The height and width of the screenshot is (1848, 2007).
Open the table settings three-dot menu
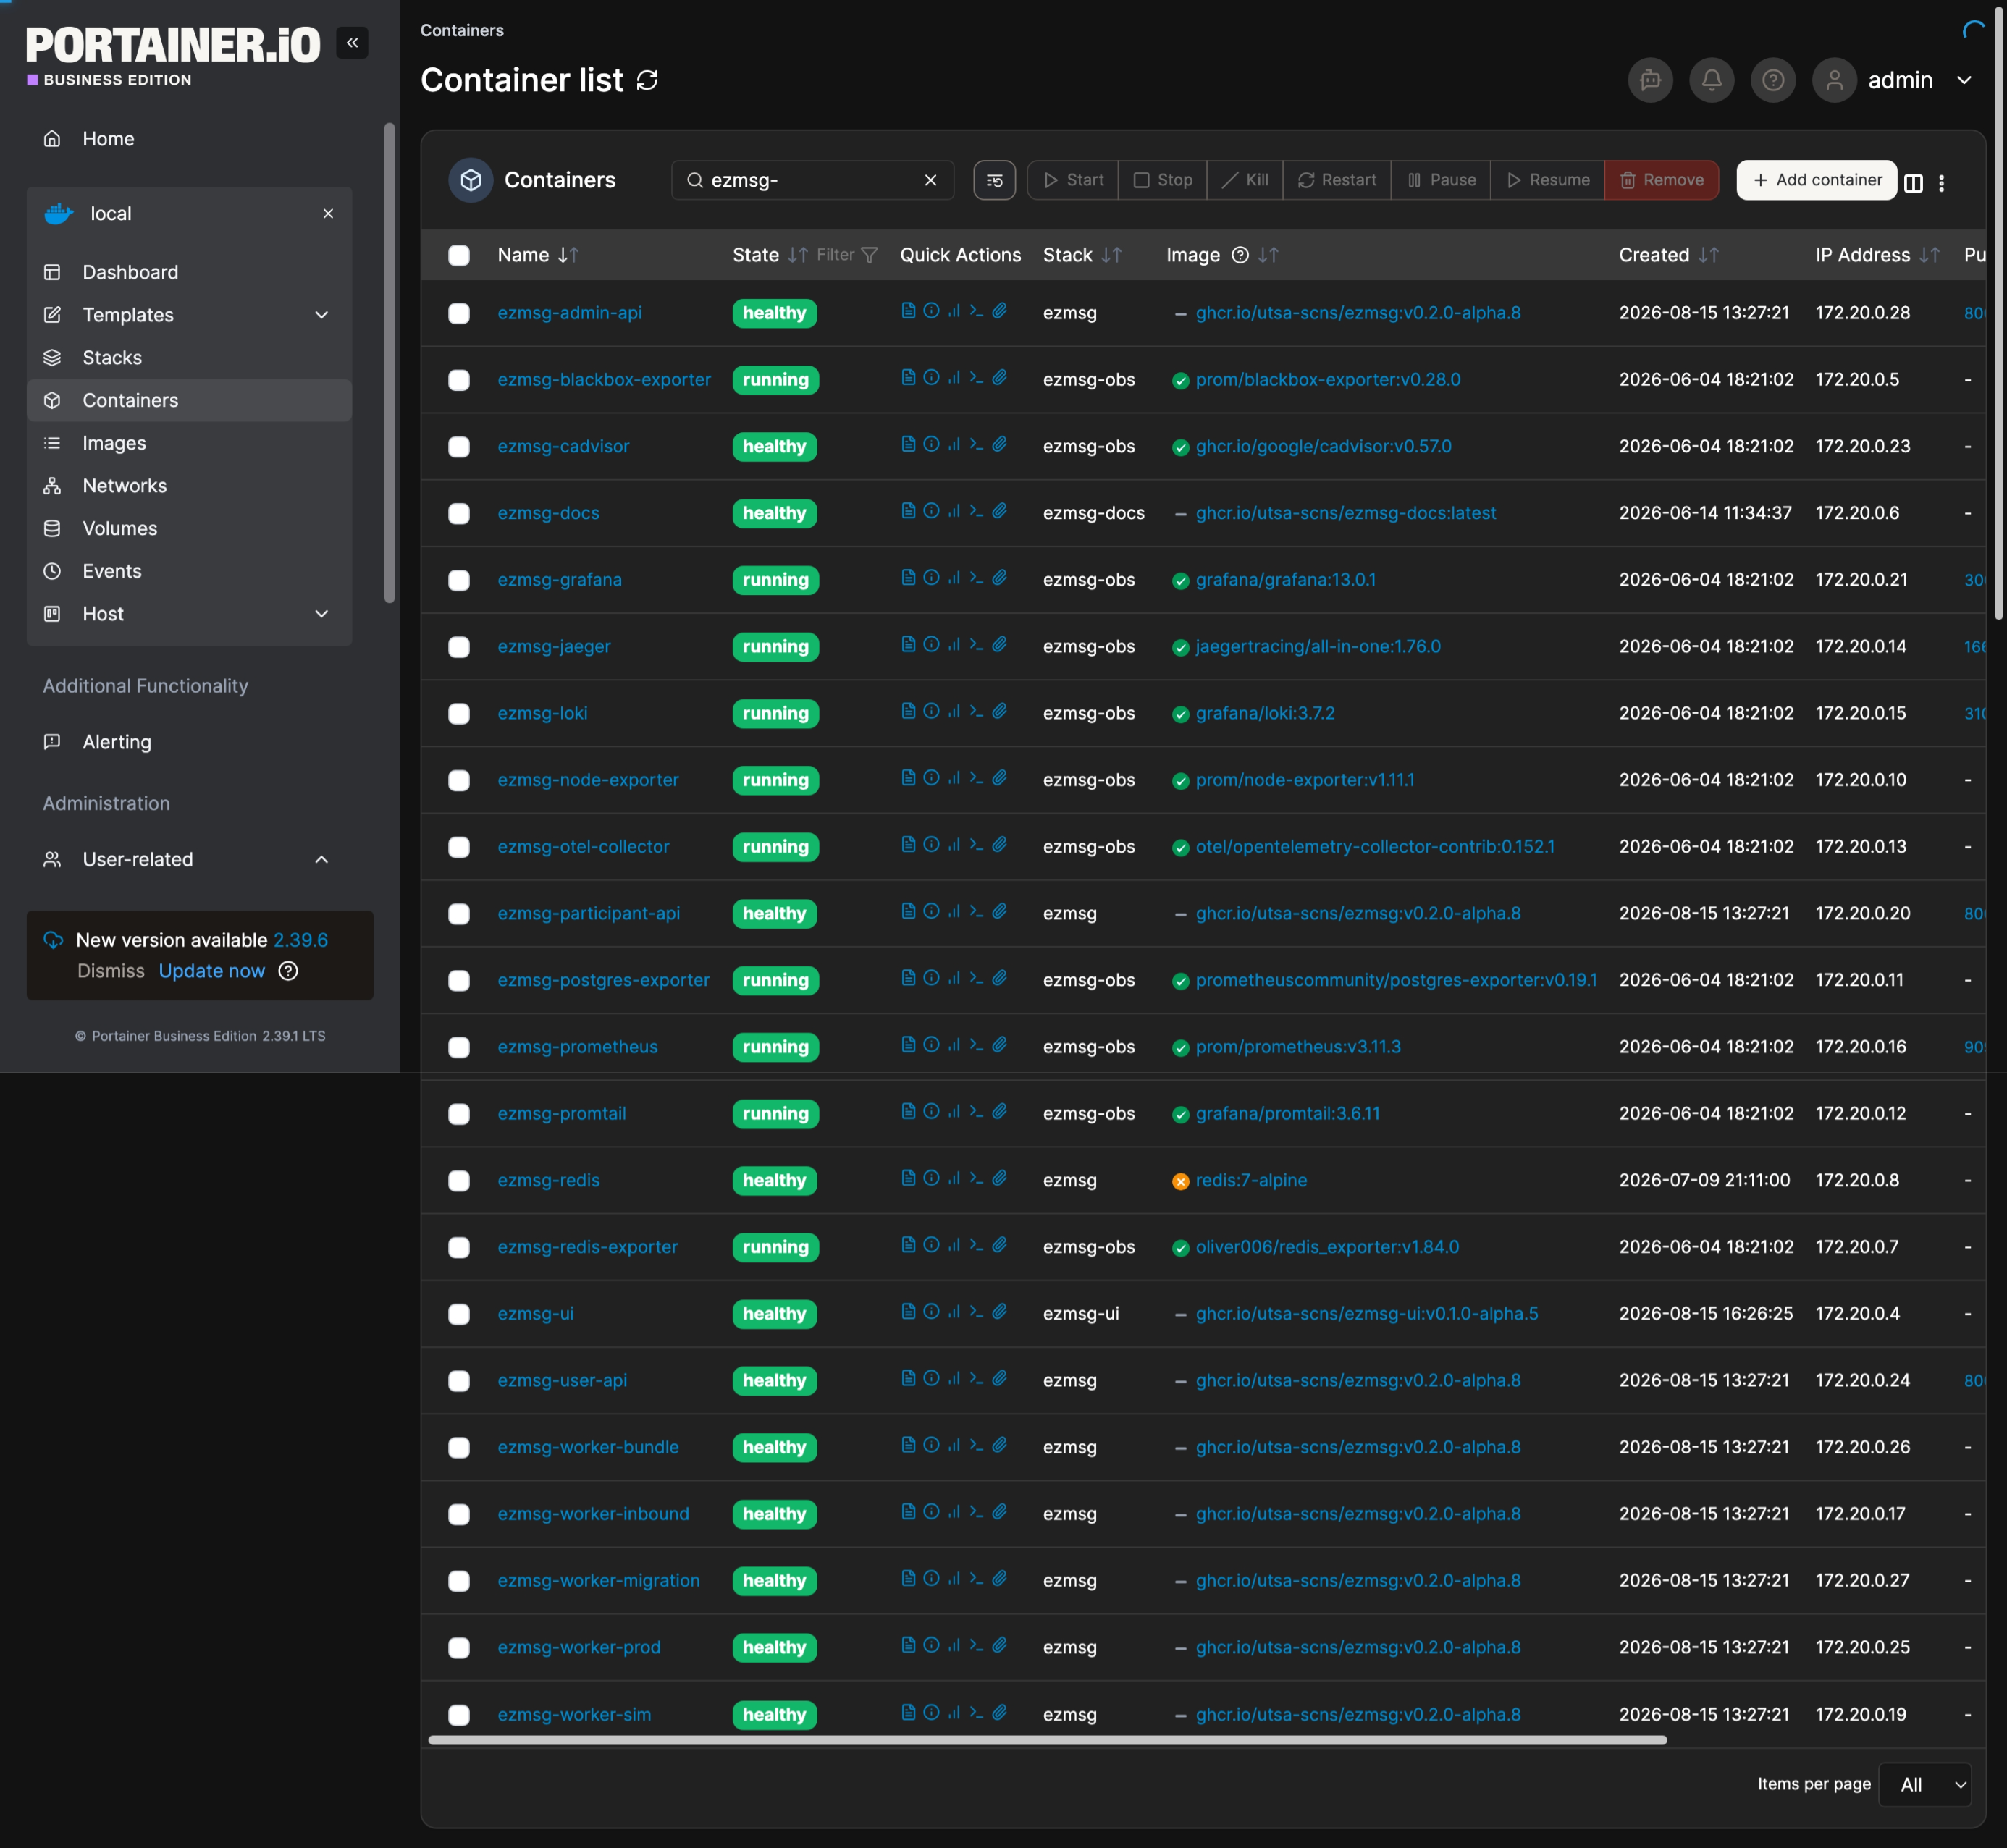(1941, 183)
